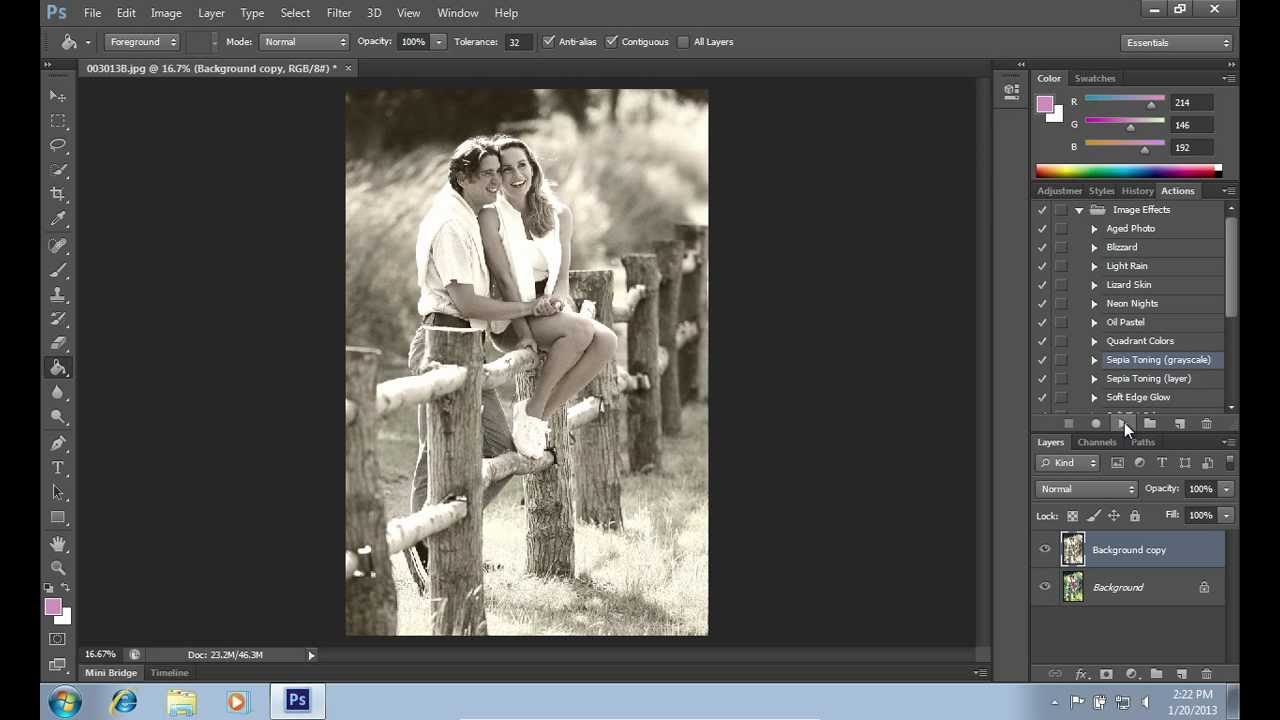Open the Filter menu
Image resolution: width=1280 pixels, height=720 pixels.
(339, 13)
